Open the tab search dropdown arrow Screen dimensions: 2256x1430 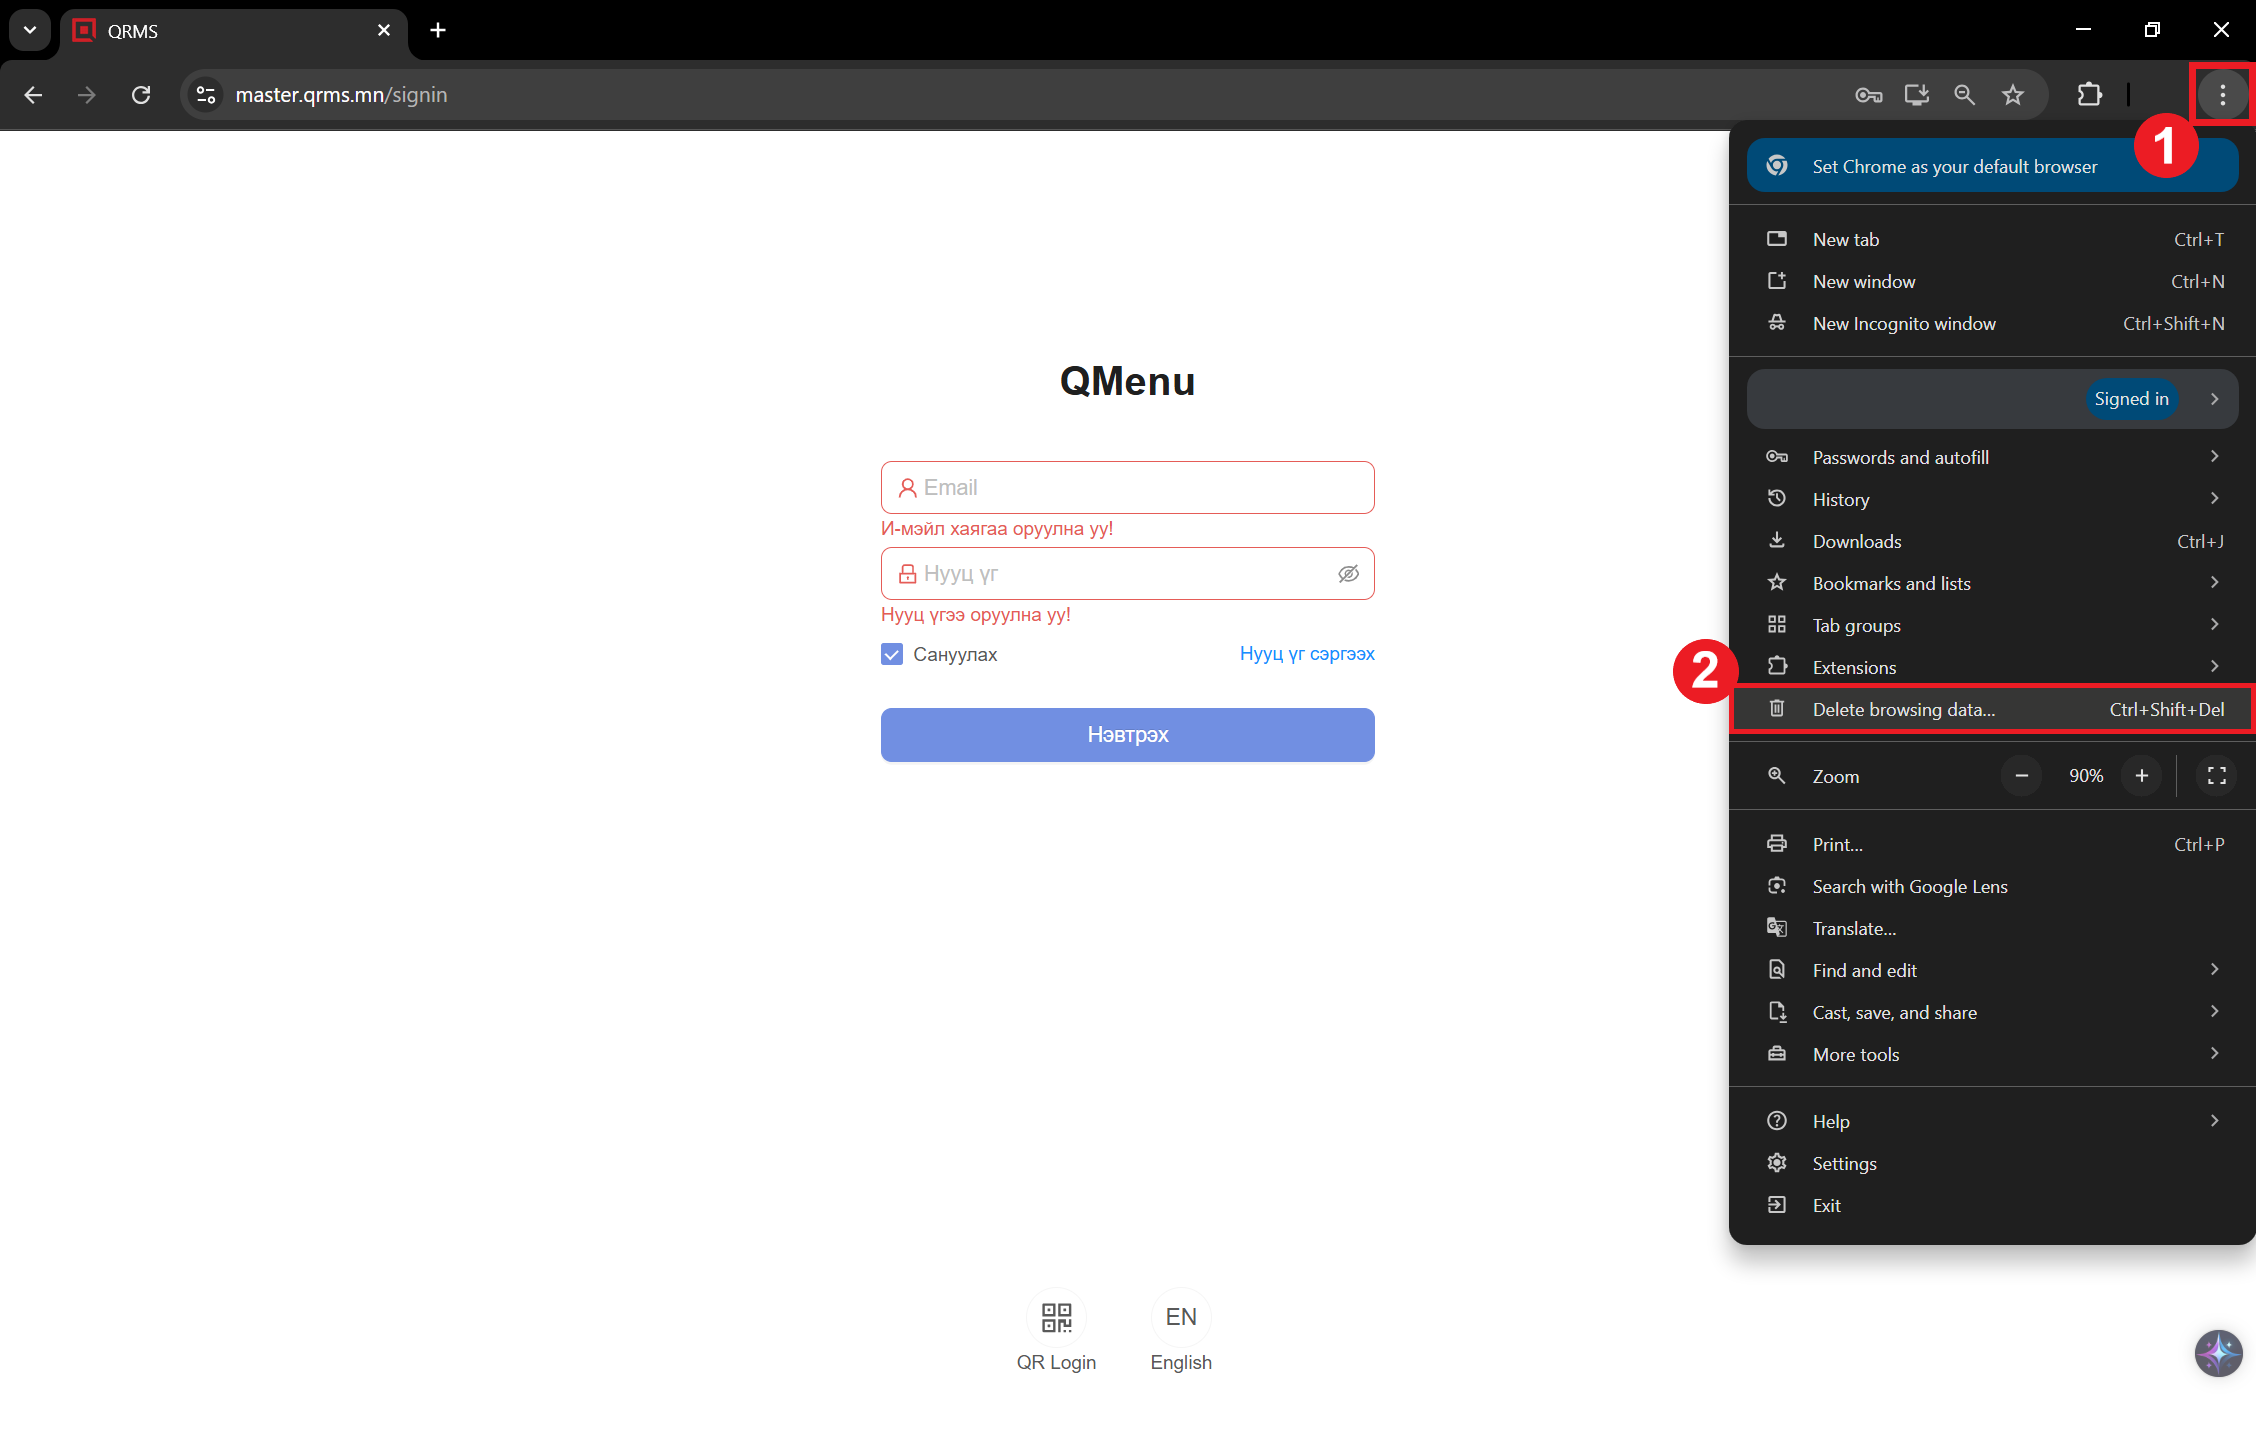(30, 30)
